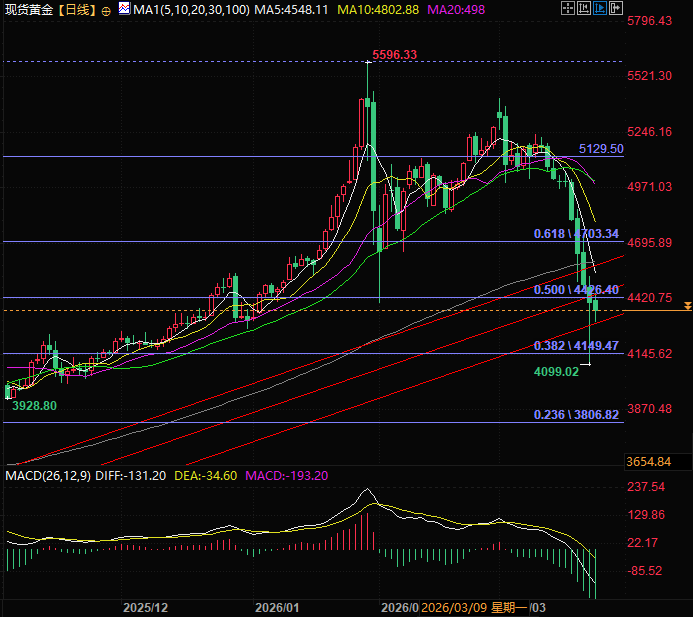Click the 4971.03 price axis value

point(649,187)
